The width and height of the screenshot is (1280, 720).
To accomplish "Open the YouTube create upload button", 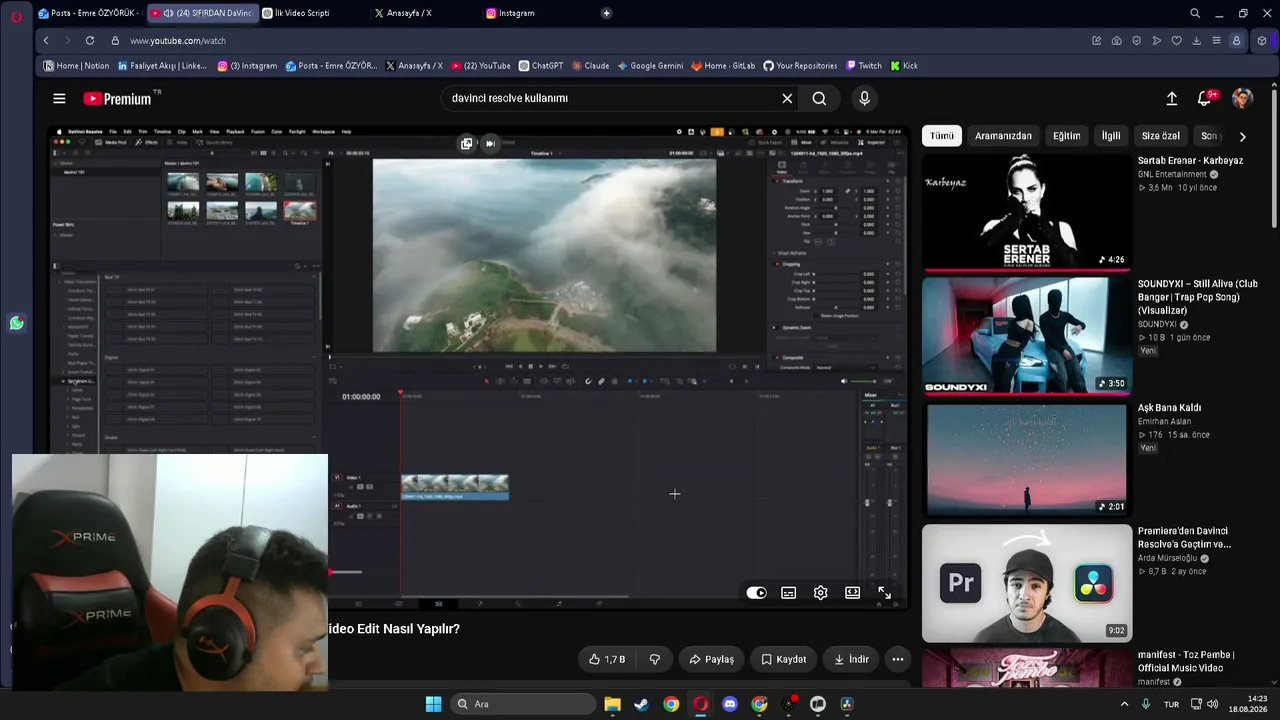I will tap(1172, 98).
